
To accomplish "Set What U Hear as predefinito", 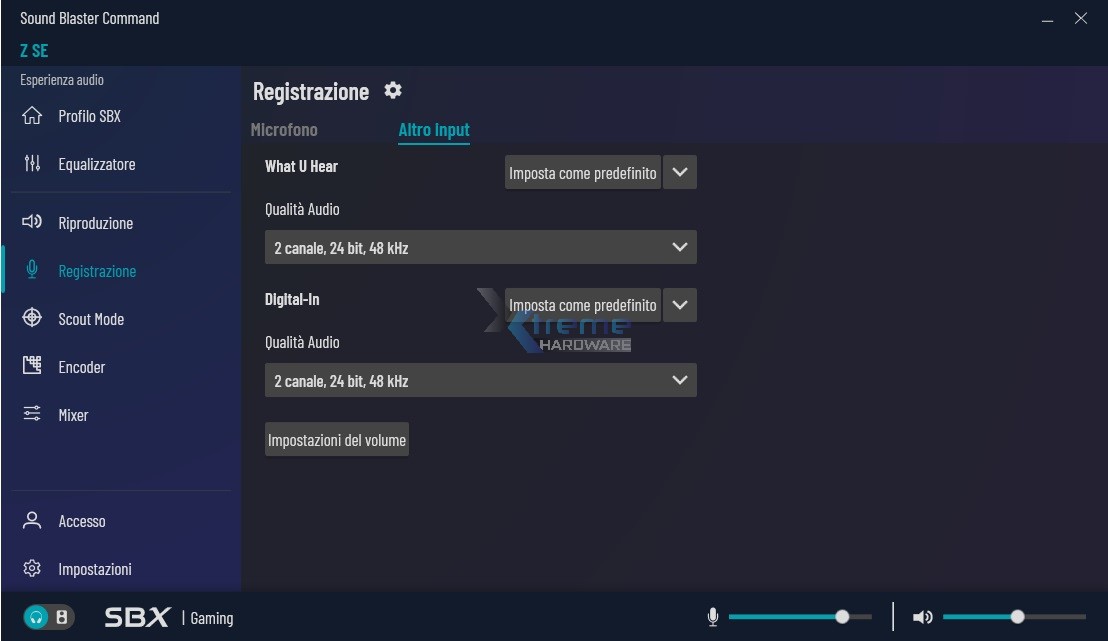I will point(582,172).
